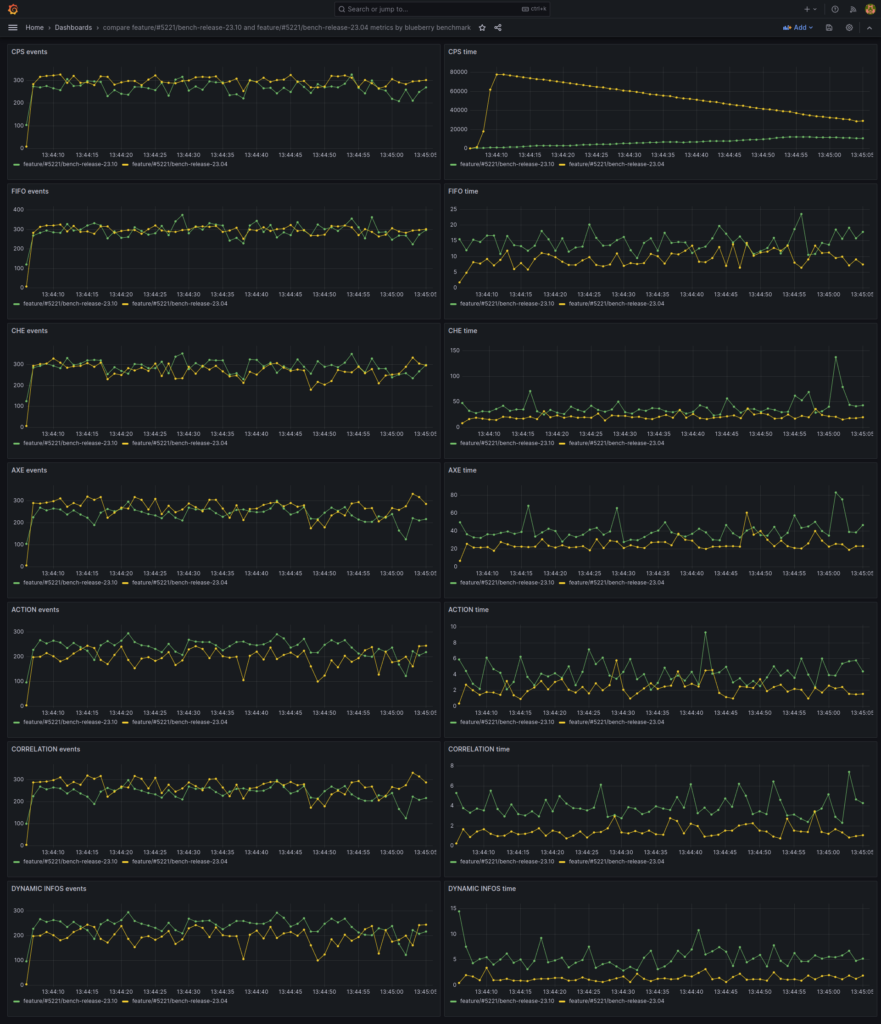The width and height of the screenshot is (881, 1024).
Task: Toggle bench-release-23.04 series in DYNAMIC INFOS time legend
Action: [x=617, y=1001]
